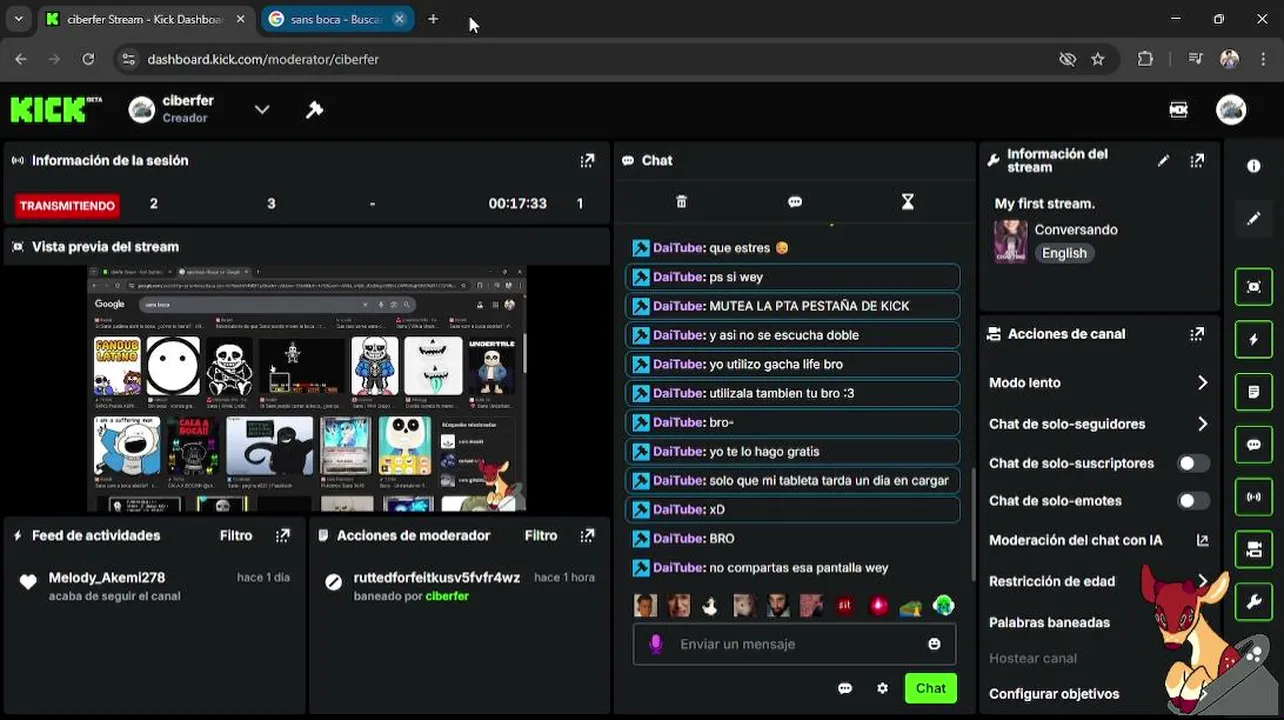Click the pencil icon in right sidebar
The image size is (1284, 720).
(1254, 219)
